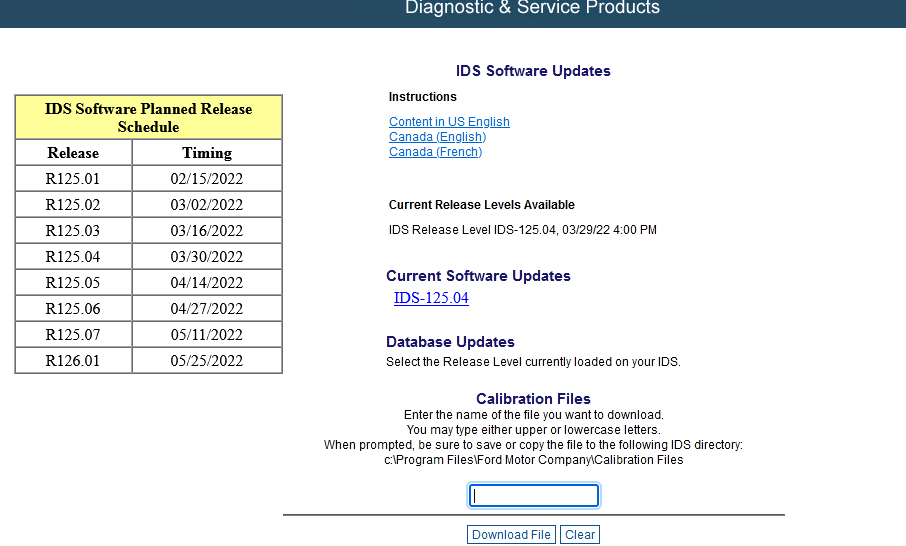The image size is (906, 546).
Task: Select the R125.07 release cell
Action: coord(73,335)
